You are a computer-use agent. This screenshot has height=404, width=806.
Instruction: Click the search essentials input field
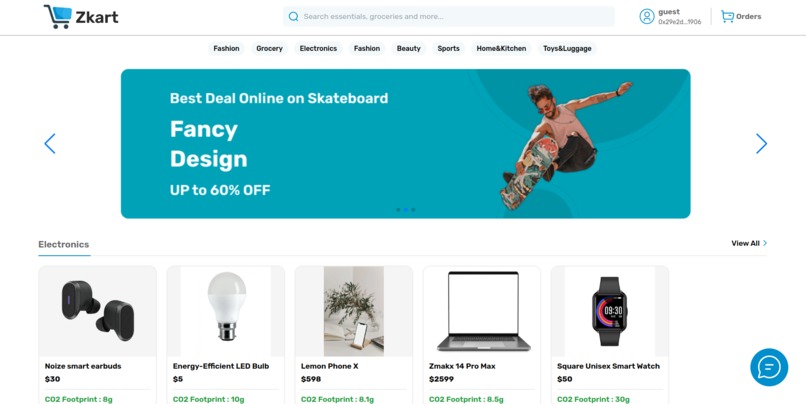(x=449, y=16)
